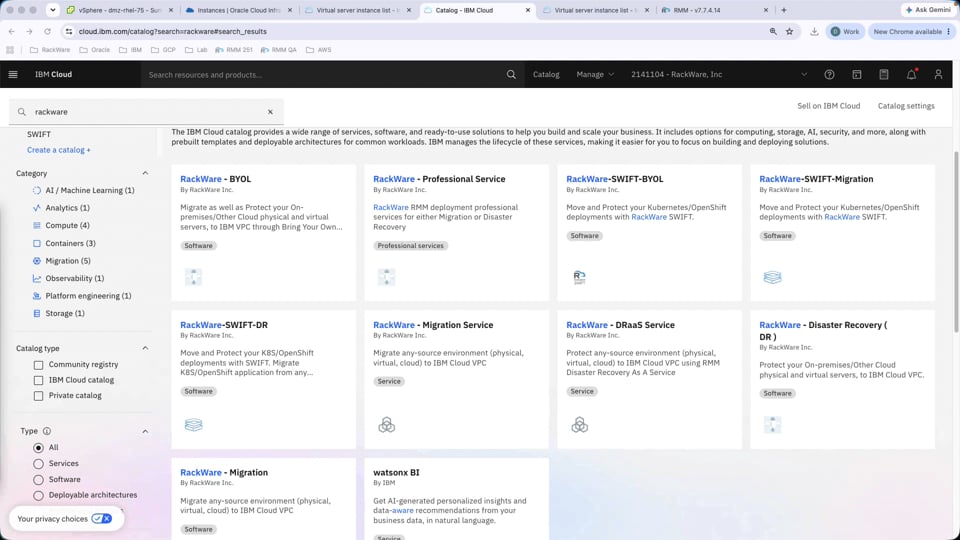Click the RackWare DRaaS Service tile icon

579,424
